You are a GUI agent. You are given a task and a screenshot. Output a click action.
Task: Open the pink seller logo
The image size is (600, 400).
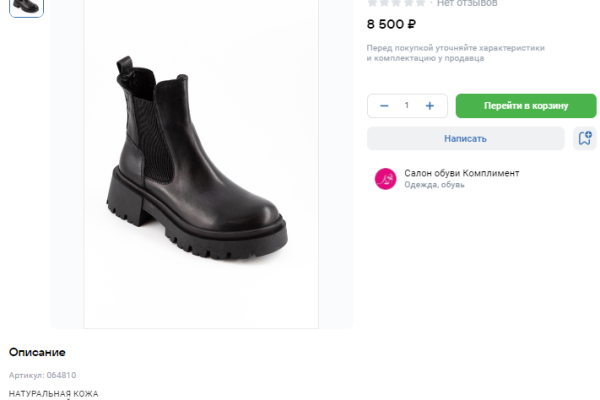(x=385, y=178)
